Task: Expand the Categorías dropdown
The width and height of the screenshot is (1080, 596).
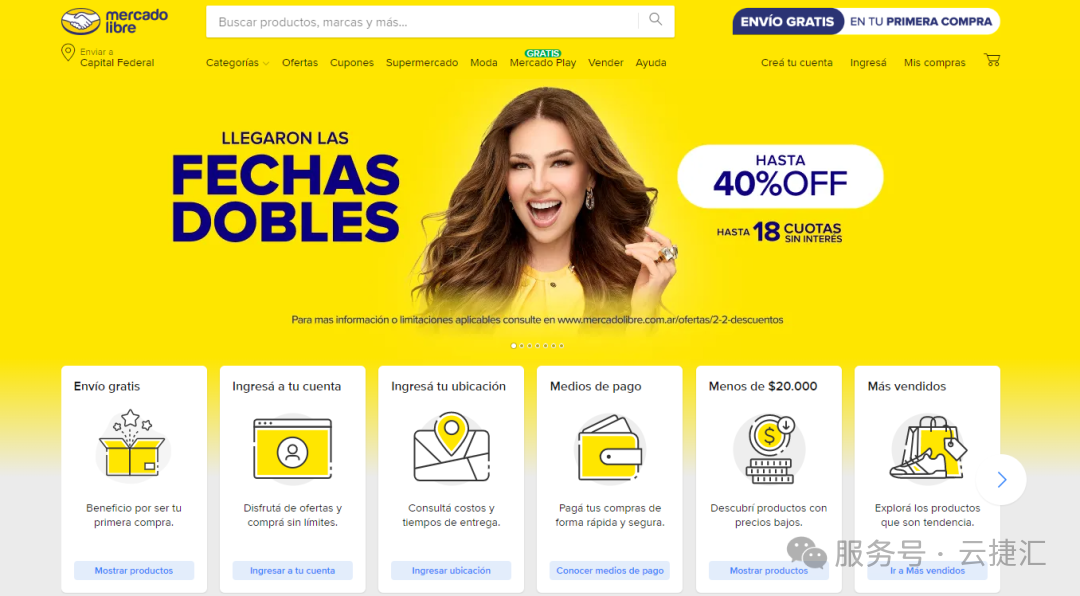Action: pyautogui.click(x=237, y=63)
